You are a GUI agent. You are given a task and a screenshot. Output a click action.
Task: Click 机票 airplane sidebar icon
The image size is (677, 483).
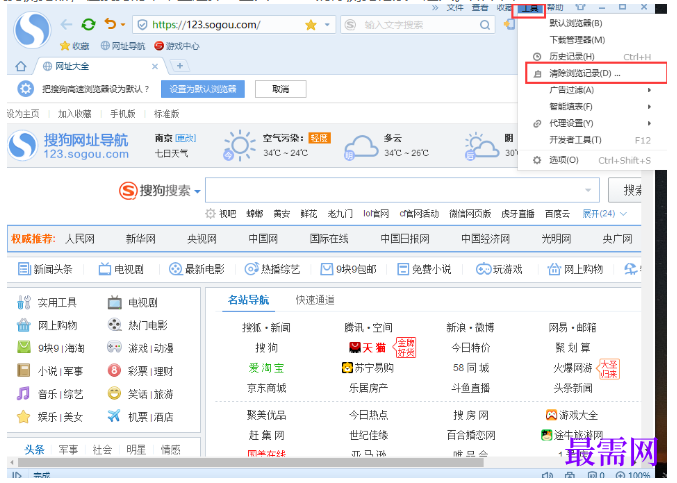114,416
